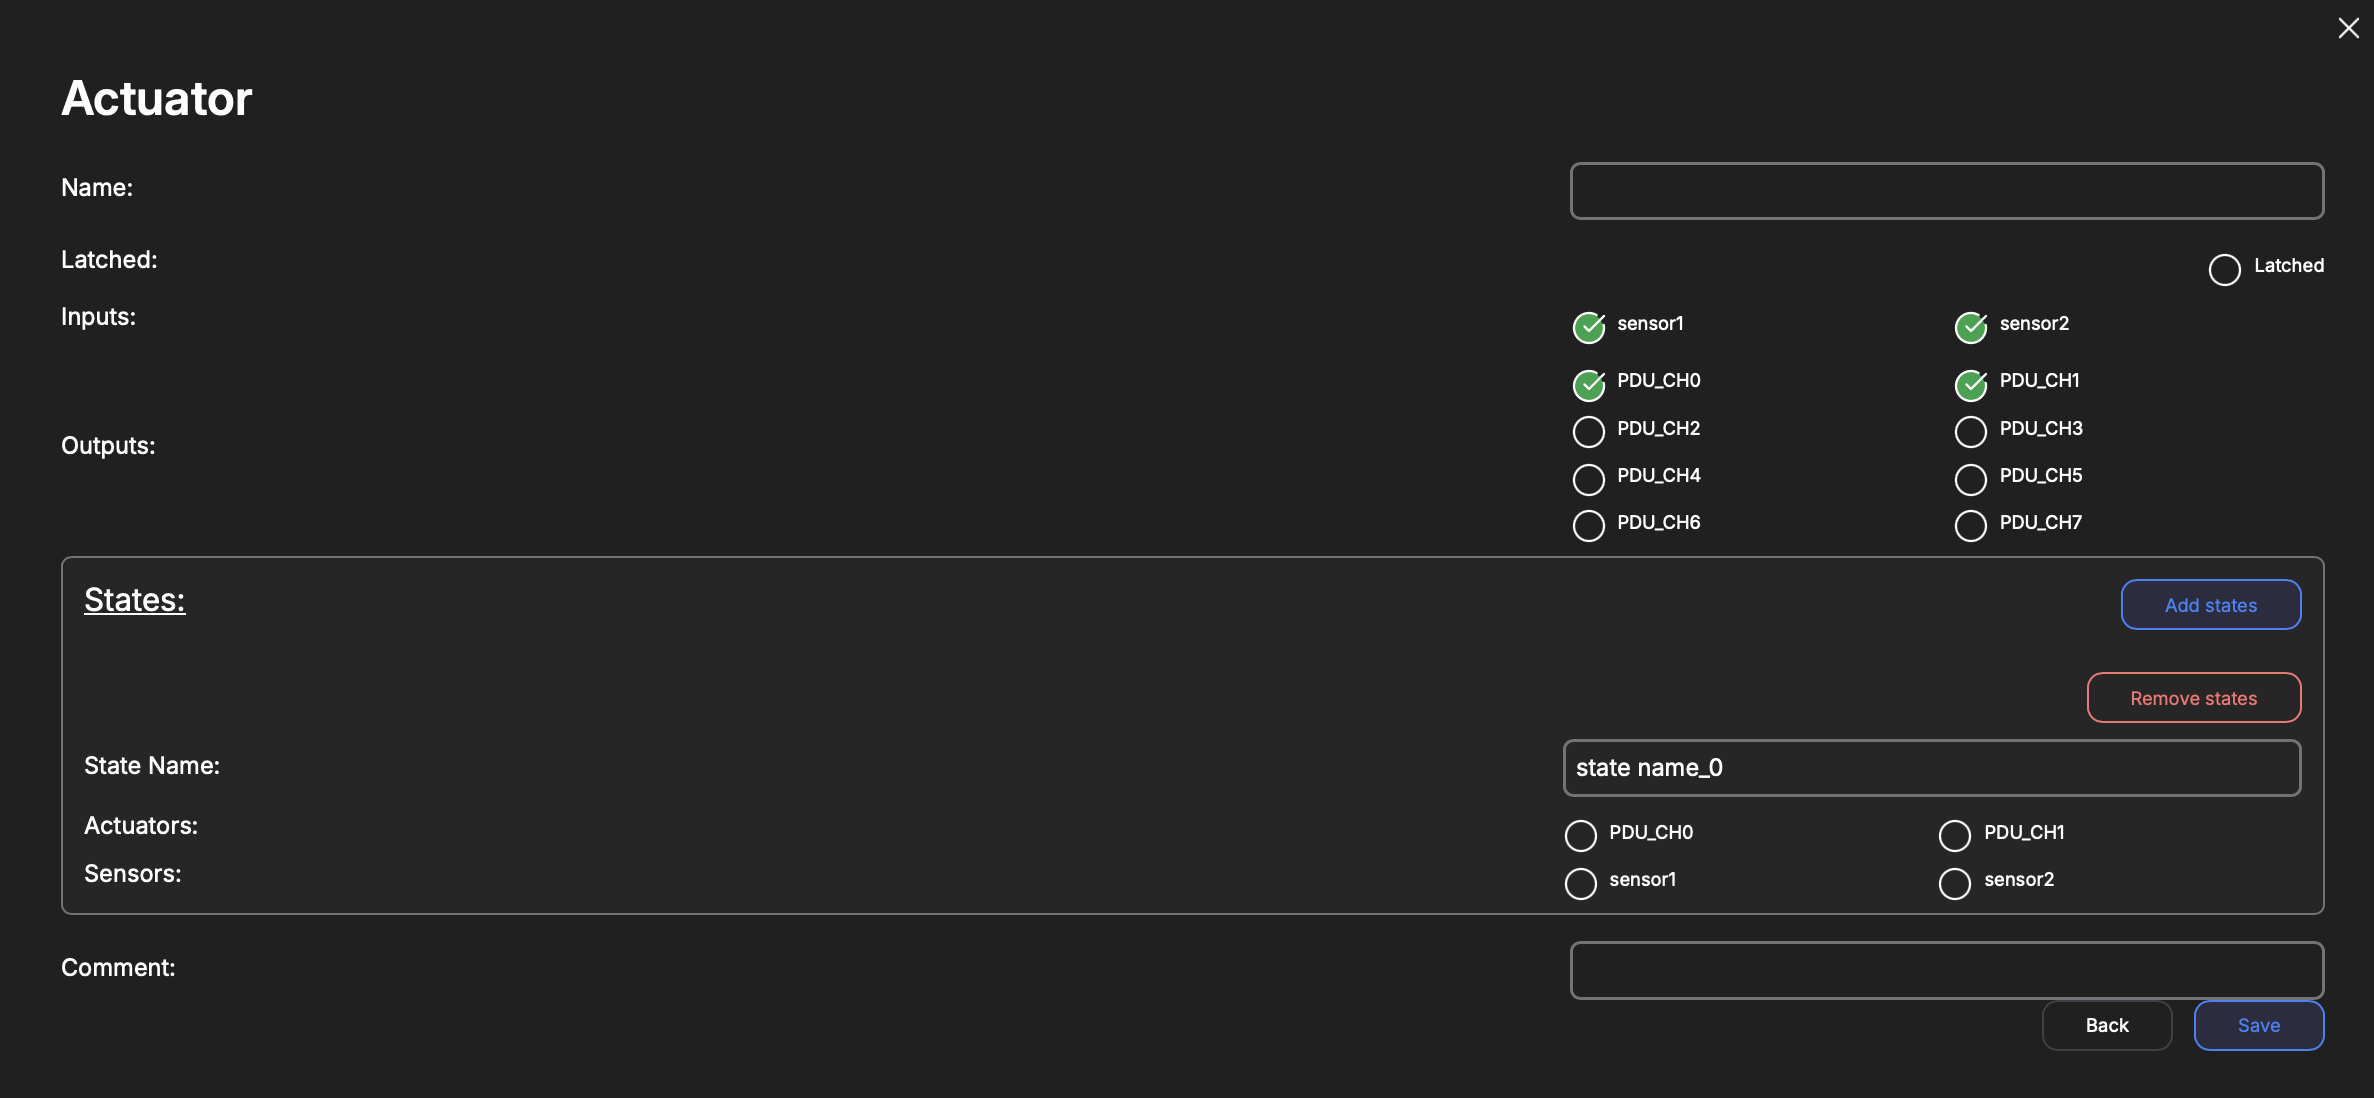Deselect the PDU_CH1 output
The width and height of the screenshot is (2374, 1098).
[1970, 384]
